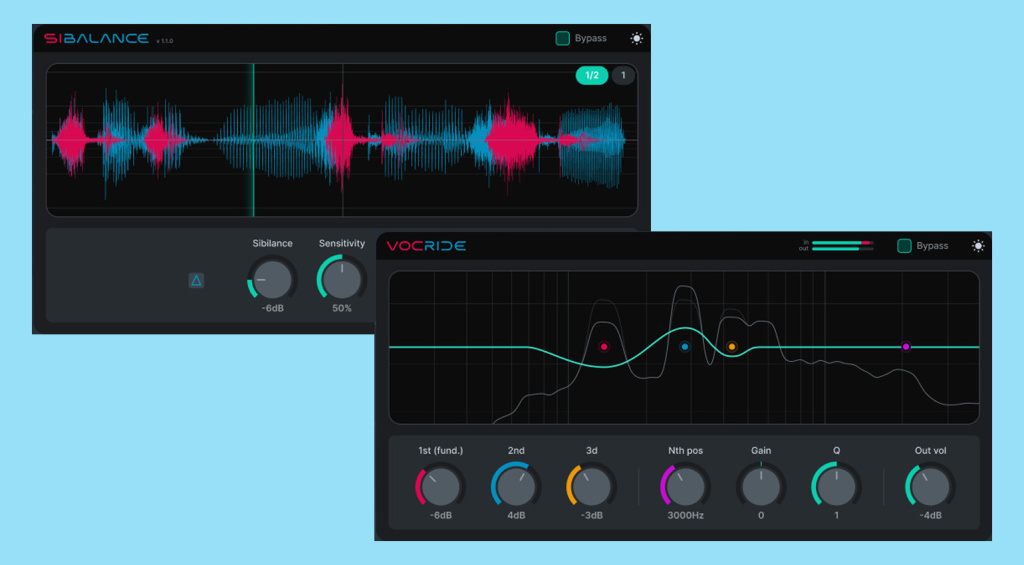Select the 1 zoom button in Sibalance
Viewport: 1024px width, 565px height.
623,75
